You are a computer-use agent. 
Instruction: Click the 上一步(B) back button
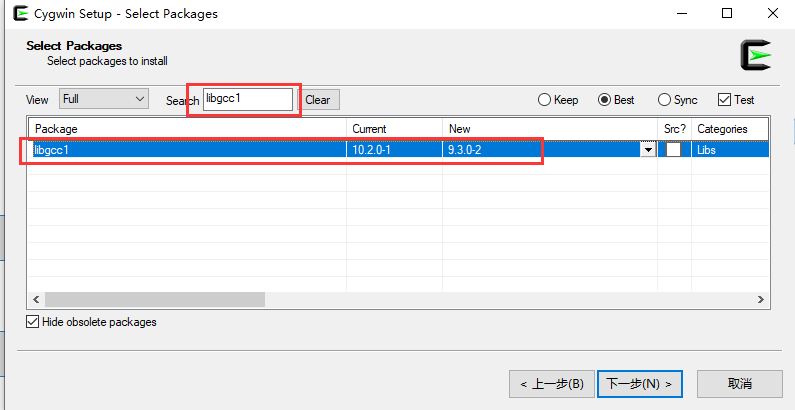(x=552, y=384)
